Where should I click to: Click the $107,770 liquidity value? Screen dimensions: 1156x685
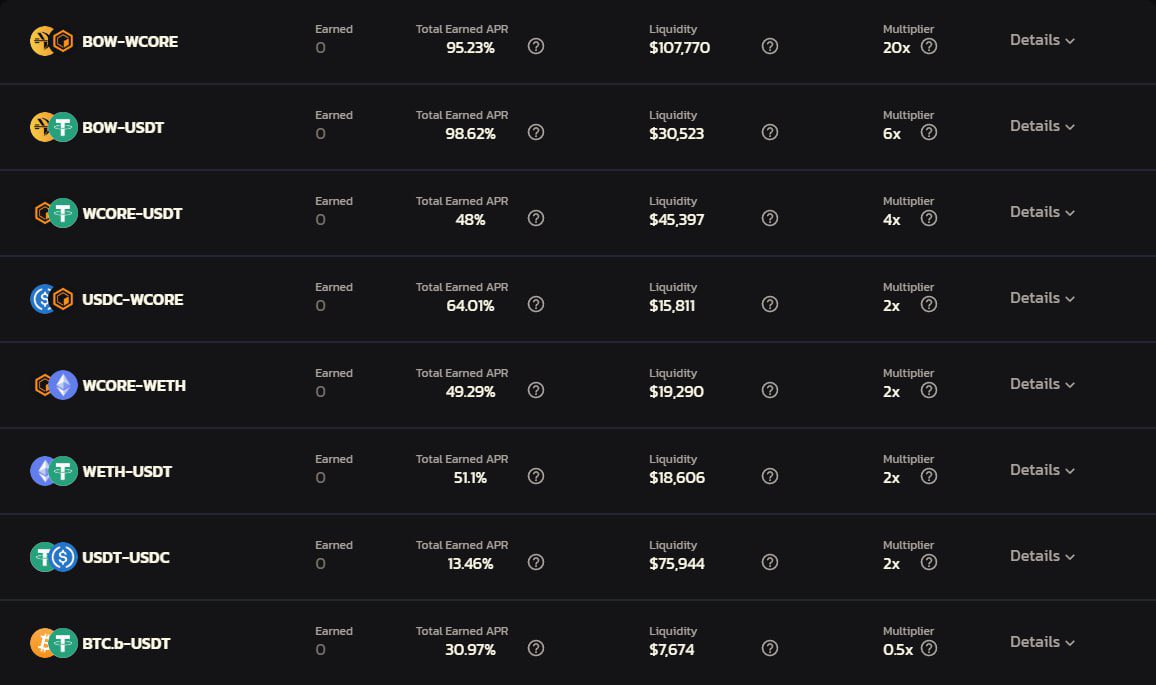679,47
